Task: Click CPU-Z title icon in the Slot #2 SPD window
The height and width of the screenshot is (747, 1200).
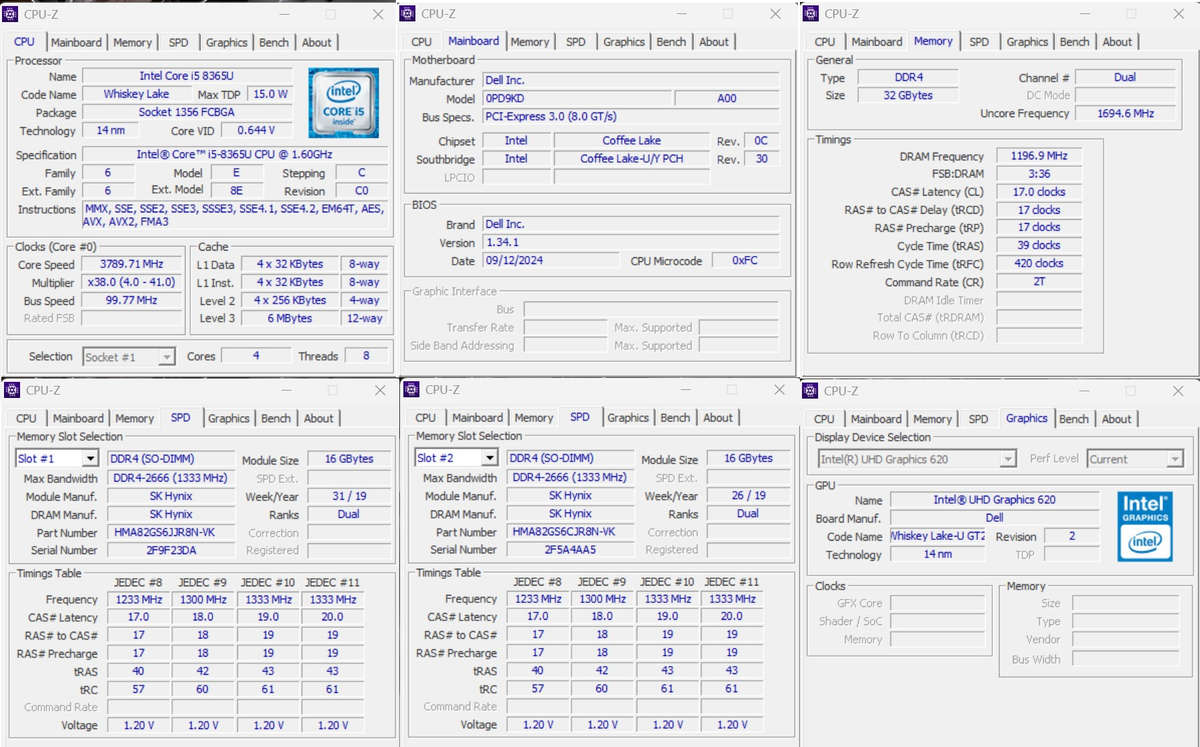Action: tap(411, 390)
